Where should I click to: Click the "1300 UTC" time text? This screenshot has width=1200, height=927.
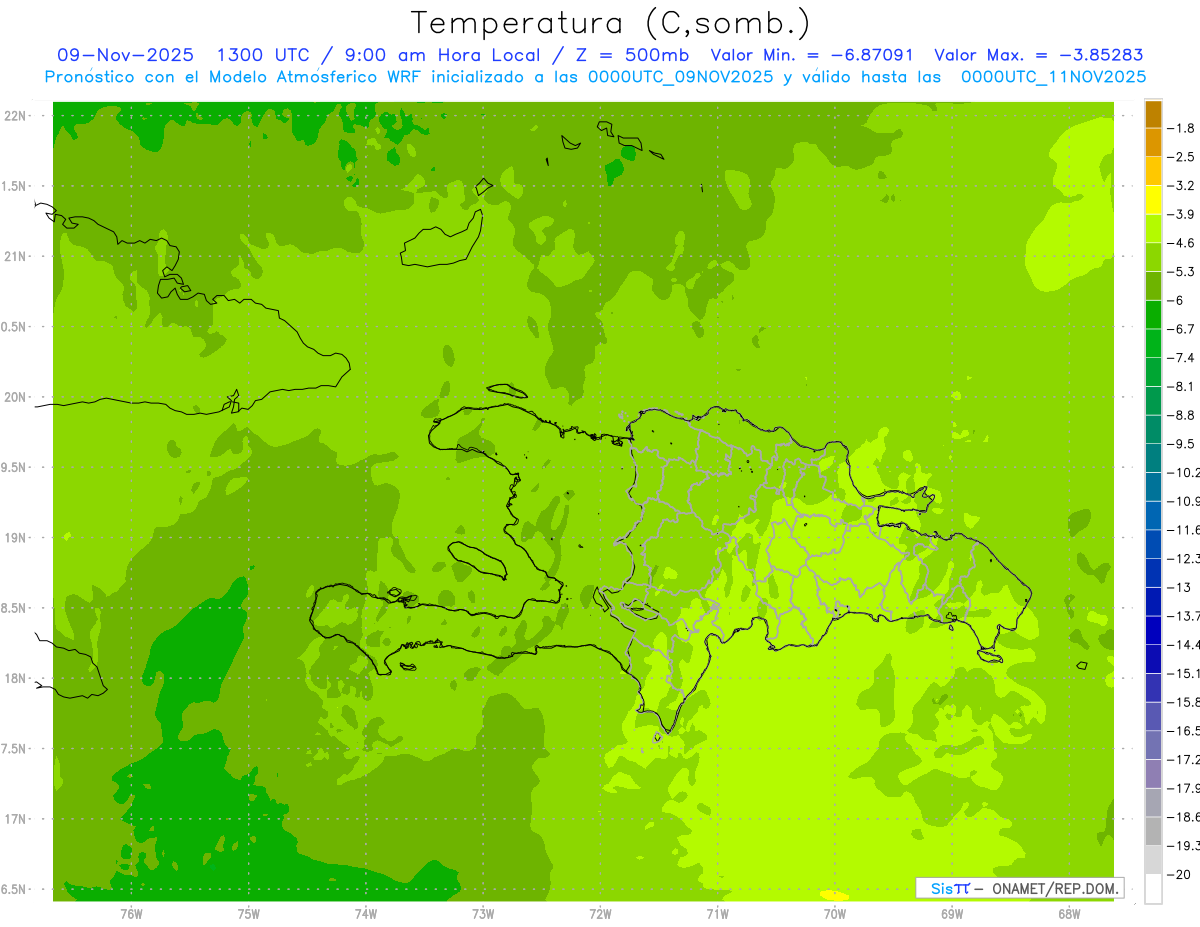pos(264,55)
